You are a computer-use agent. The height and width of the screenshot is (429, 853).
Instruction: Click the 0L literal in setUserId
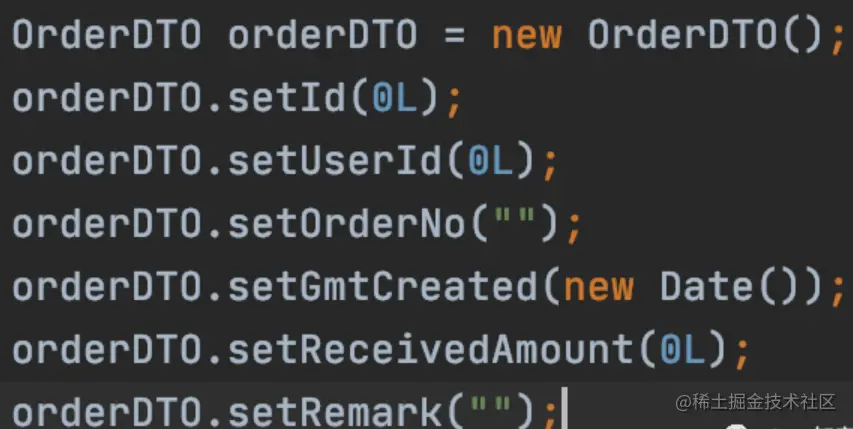[491, 163]
